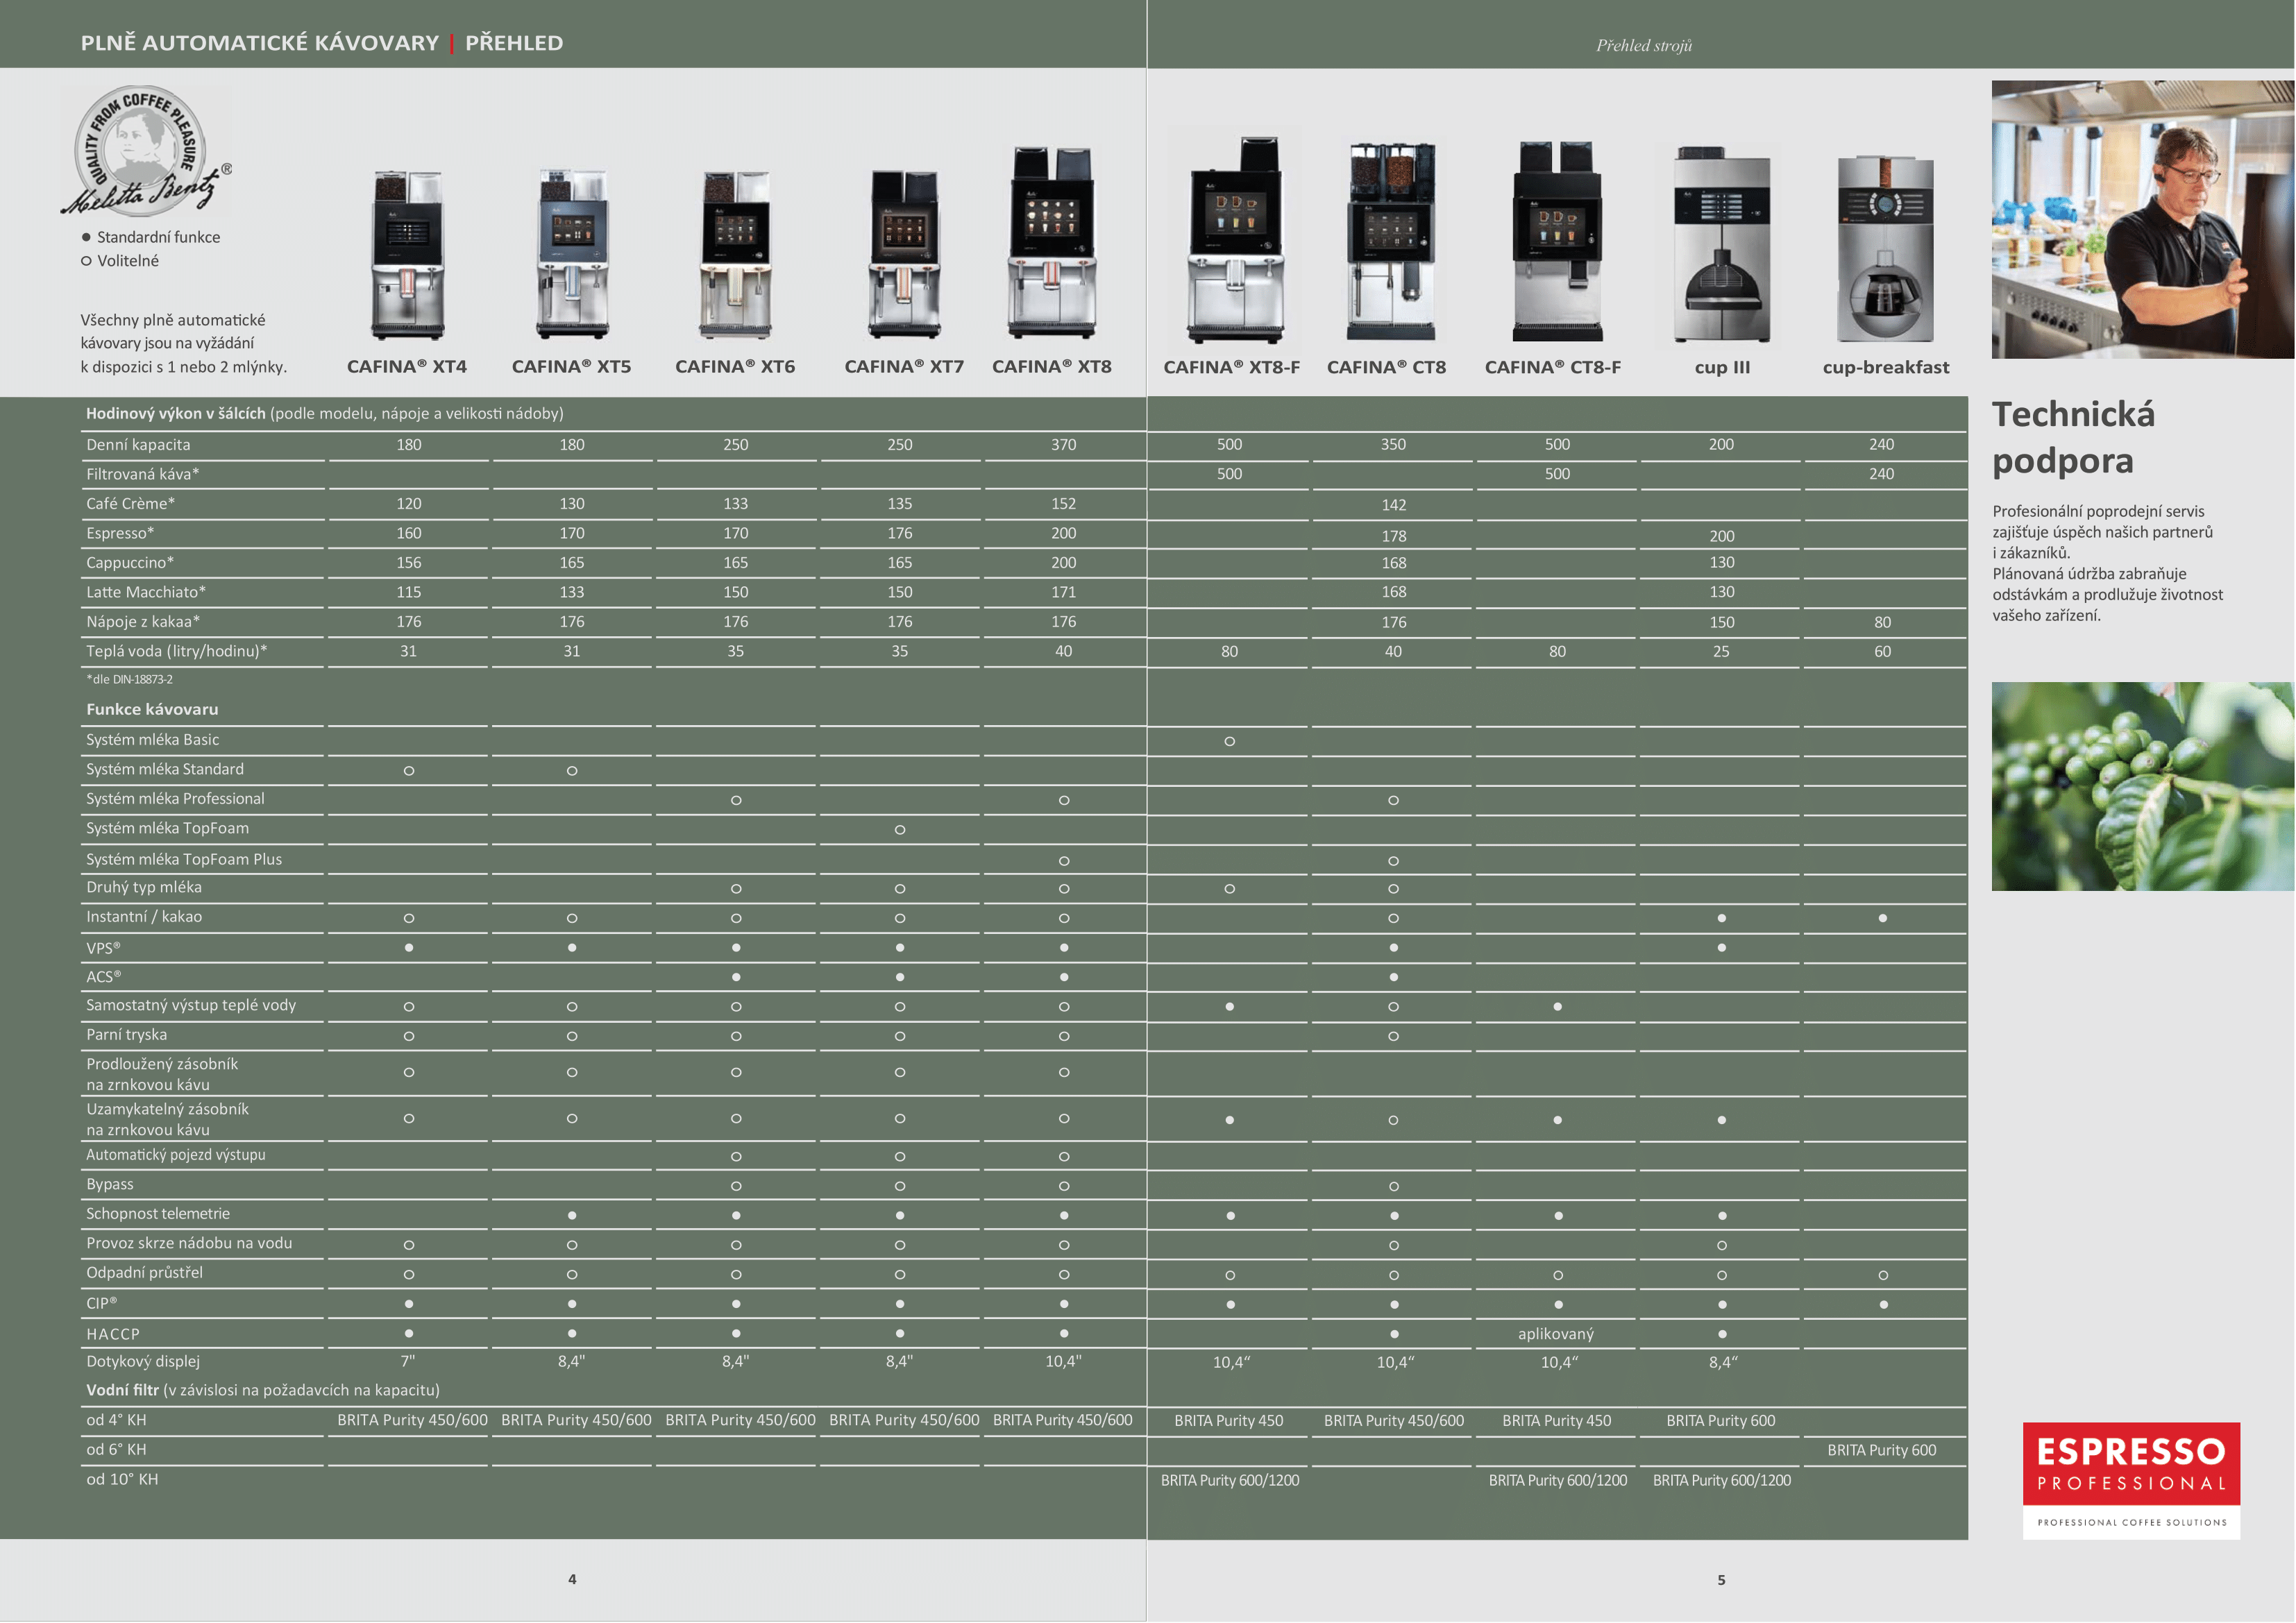Select the CAFINA XT8-F machine image

[x=1236, y=240]
